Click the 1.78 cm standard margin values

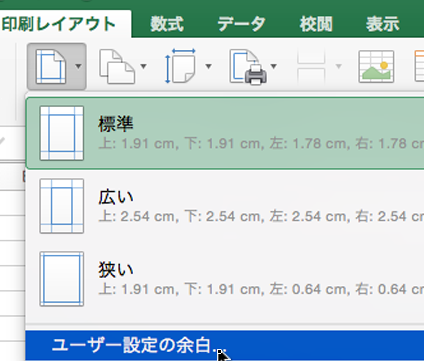pyautogui.click(x=261, y=144)
